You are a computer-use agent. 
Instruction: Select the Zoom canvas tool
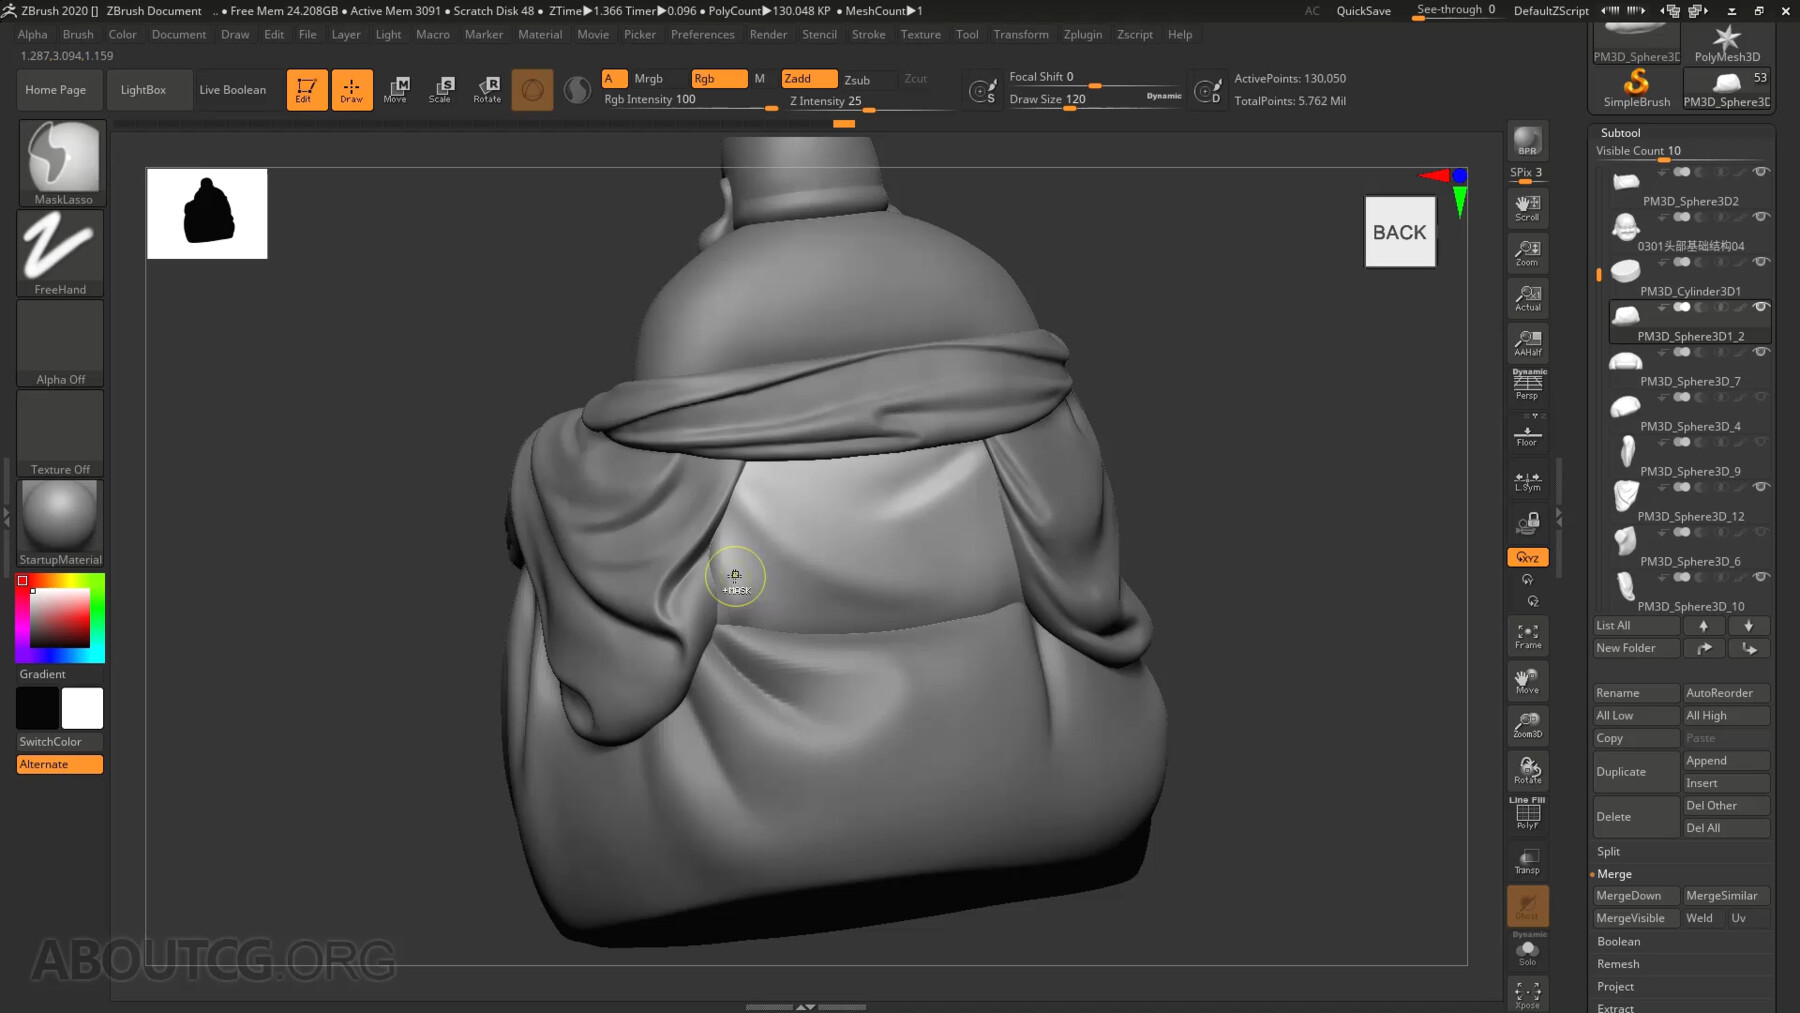coord(1527,253)
